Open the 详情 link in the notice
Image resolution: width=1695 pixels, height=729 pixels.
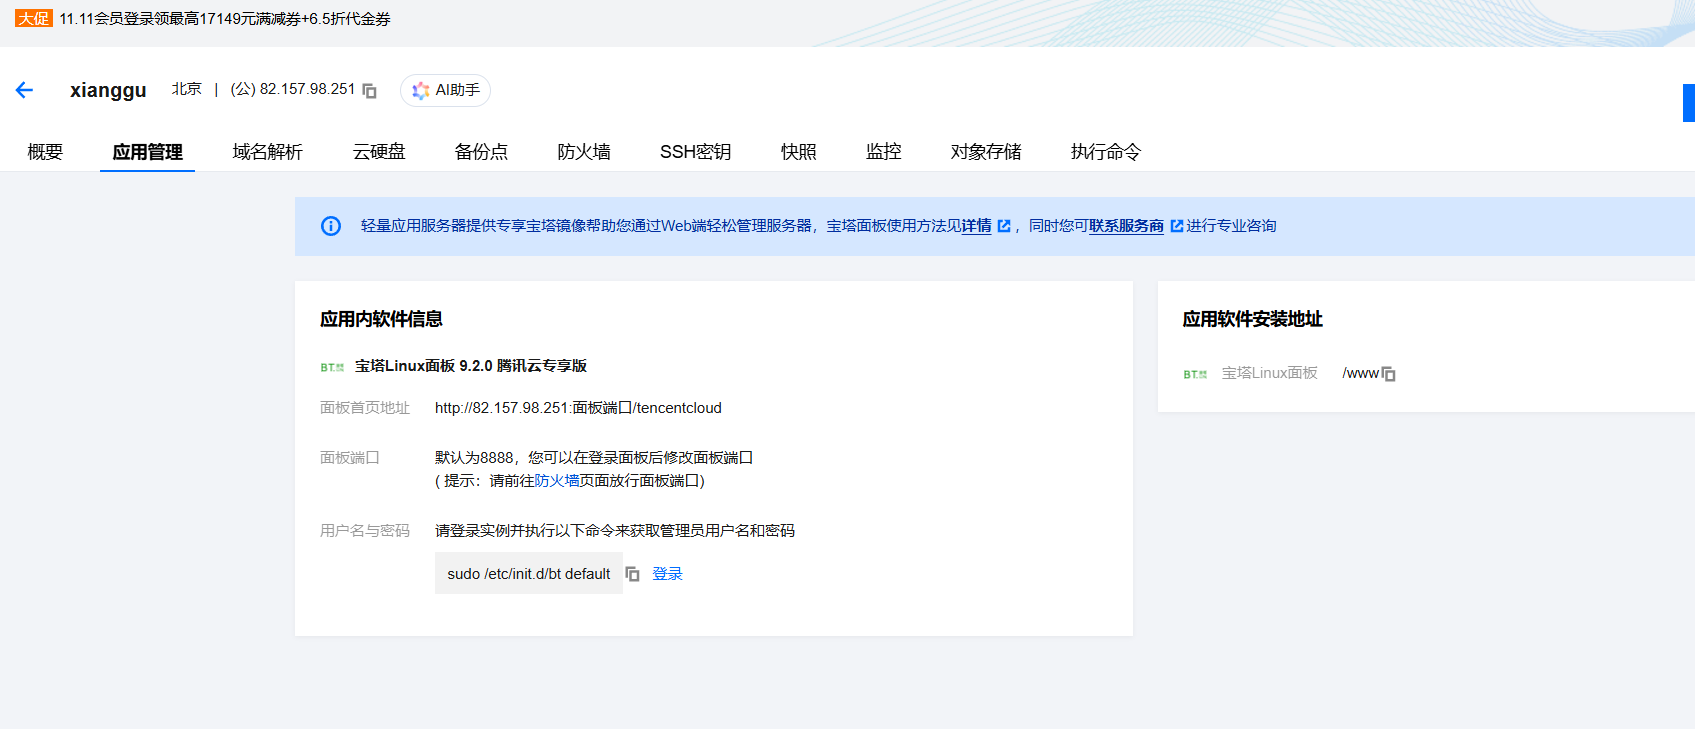coord(977,226)
